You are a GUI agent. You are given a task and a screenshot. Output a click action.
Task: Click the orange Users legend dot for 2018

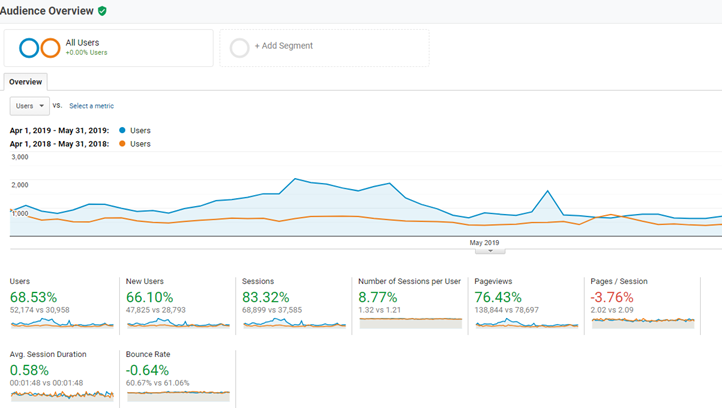click(x=122, y=144)
